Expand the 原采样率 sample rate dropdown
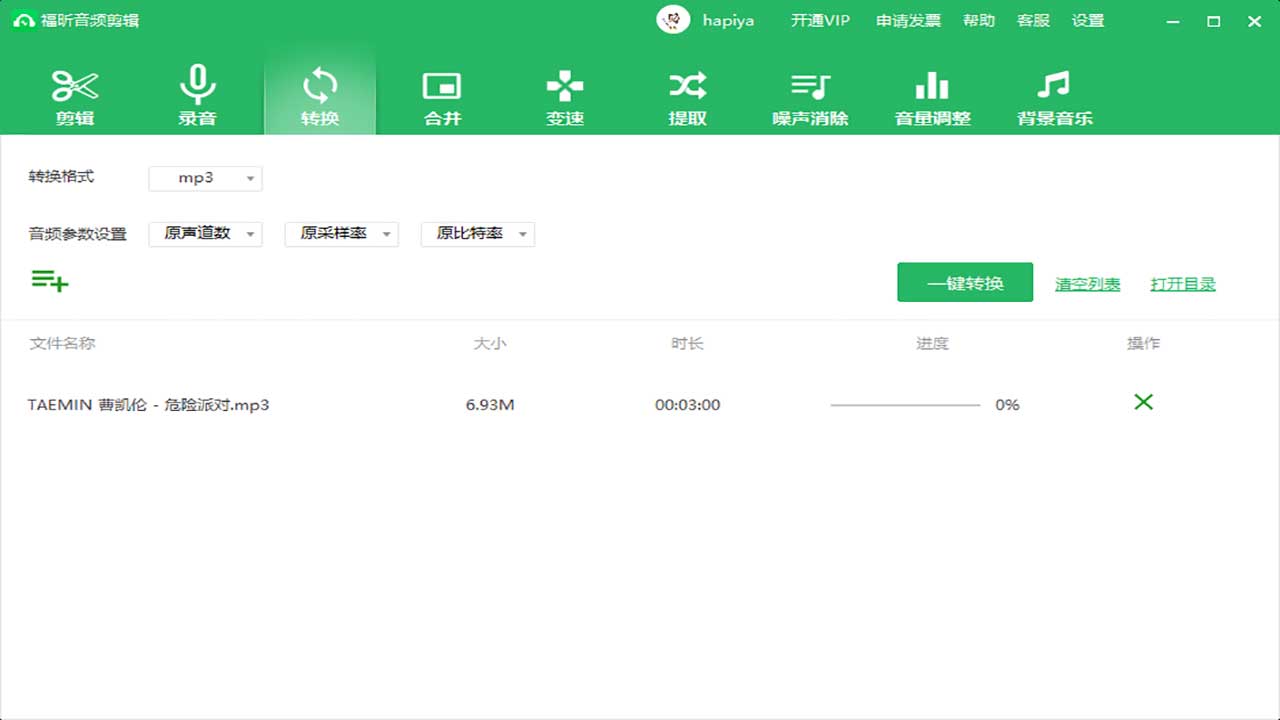The width and height of the screenshot is (1280, 720). [341, 234]
